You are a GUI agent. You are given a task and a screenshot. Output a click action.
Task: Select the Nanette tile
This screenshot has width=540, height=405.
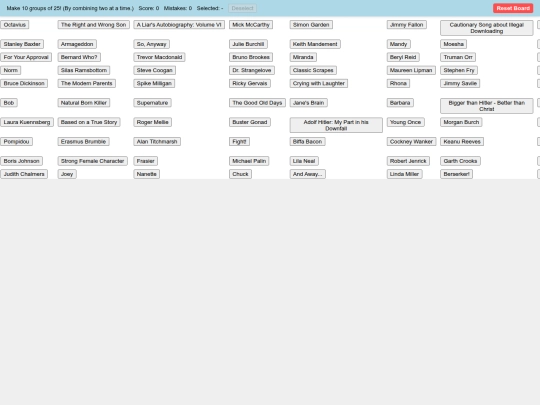coord(147,174)
